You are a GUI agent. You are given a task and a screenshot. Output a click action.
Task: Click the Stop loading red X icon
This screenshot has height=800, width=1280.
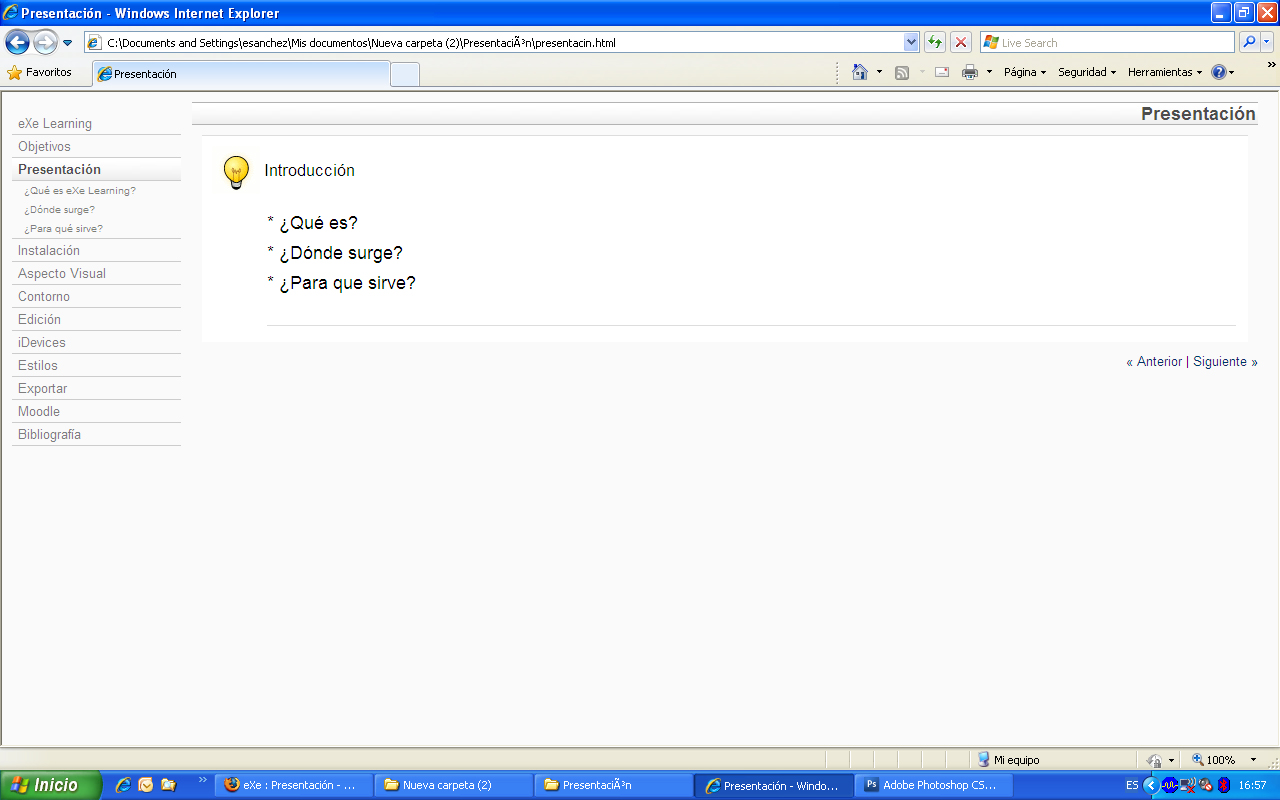[x=960, y=42]
